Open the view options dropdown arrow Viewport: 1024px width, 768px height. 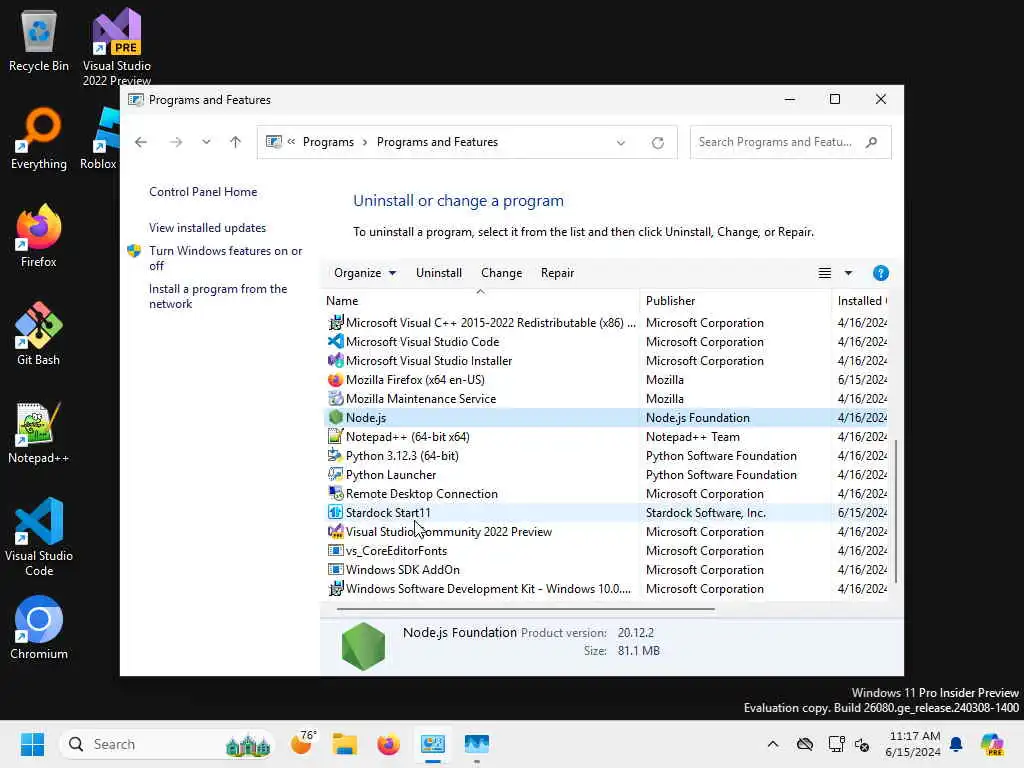848,273
